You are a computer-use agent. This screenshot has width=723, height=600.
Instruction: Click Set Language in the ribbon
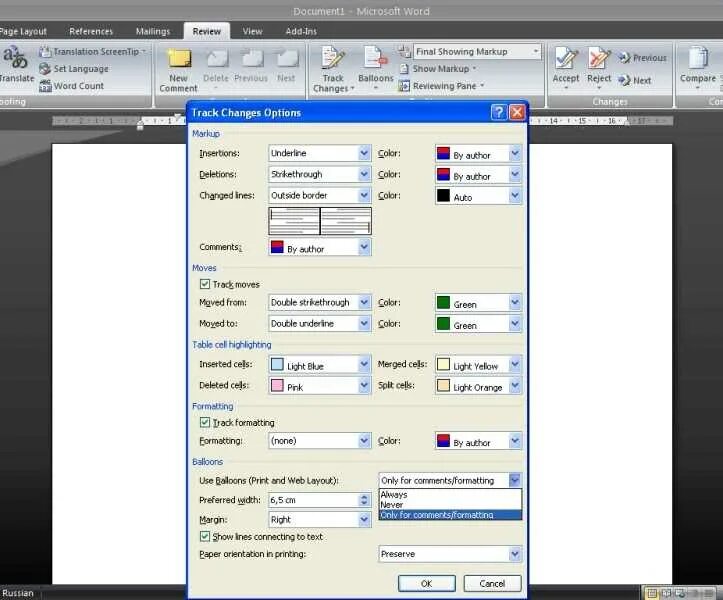(x=74, y=69)
